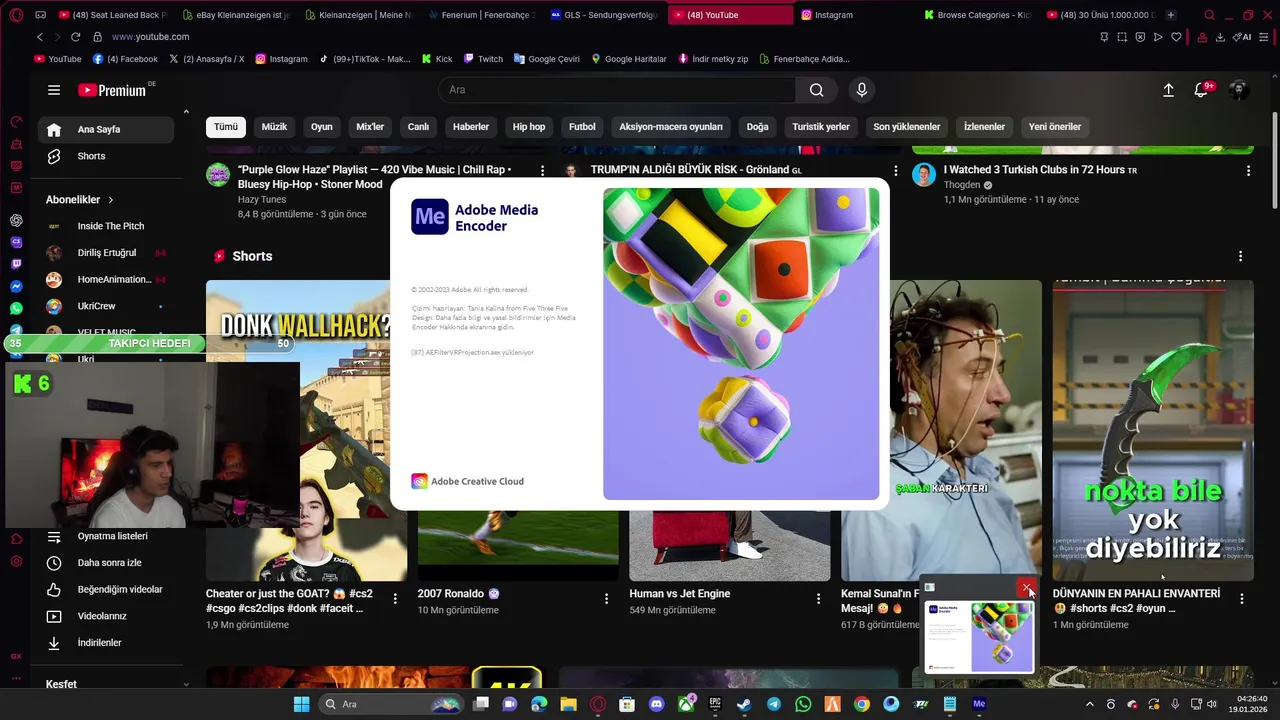Click the YouTube search input field
This screenshot has height=720, width=1280.
617,90
